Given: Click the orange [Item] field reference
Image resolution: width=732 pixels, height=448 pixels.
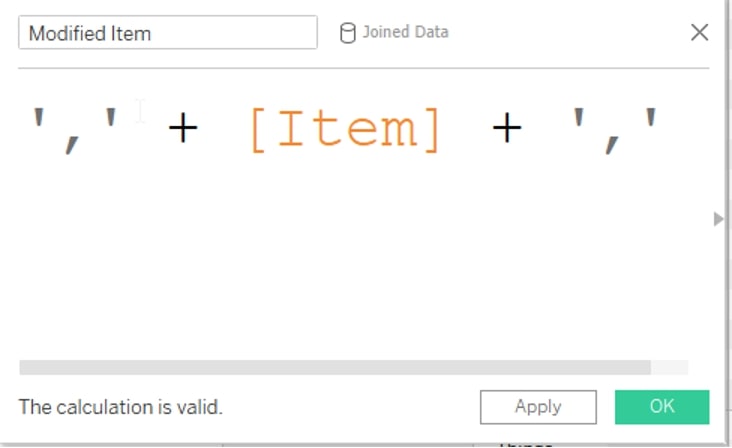Looking at the screenshot, I should click(x=344, y=130).
